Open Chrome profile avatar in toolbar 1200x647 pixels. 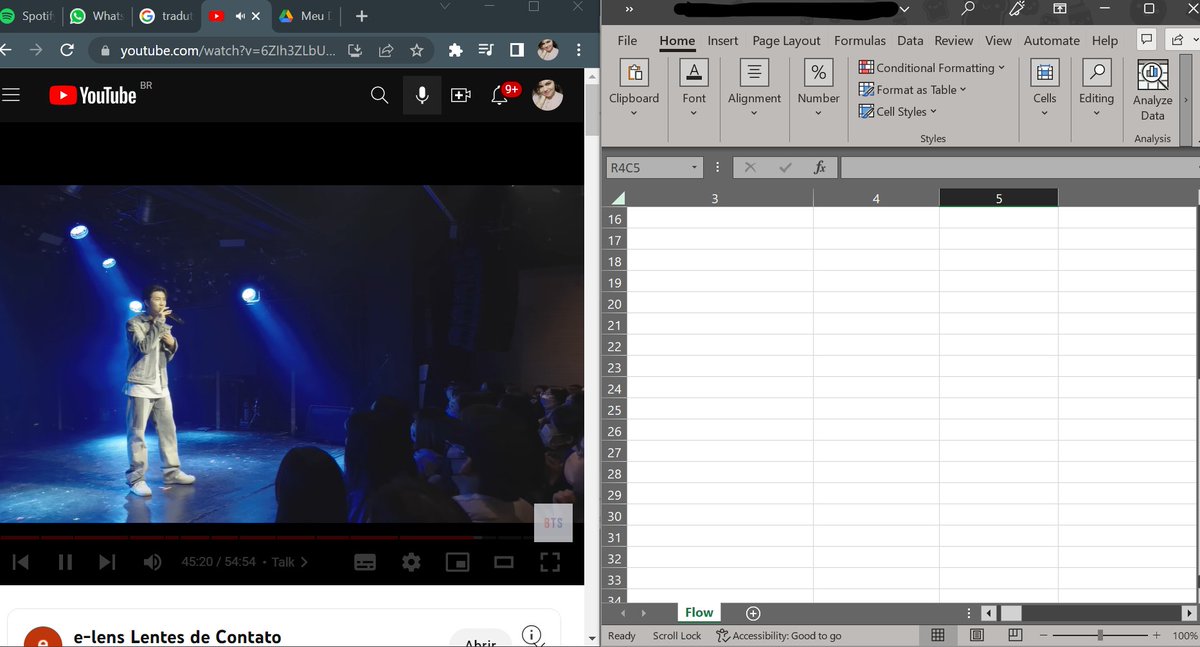[x=548, y=50]
